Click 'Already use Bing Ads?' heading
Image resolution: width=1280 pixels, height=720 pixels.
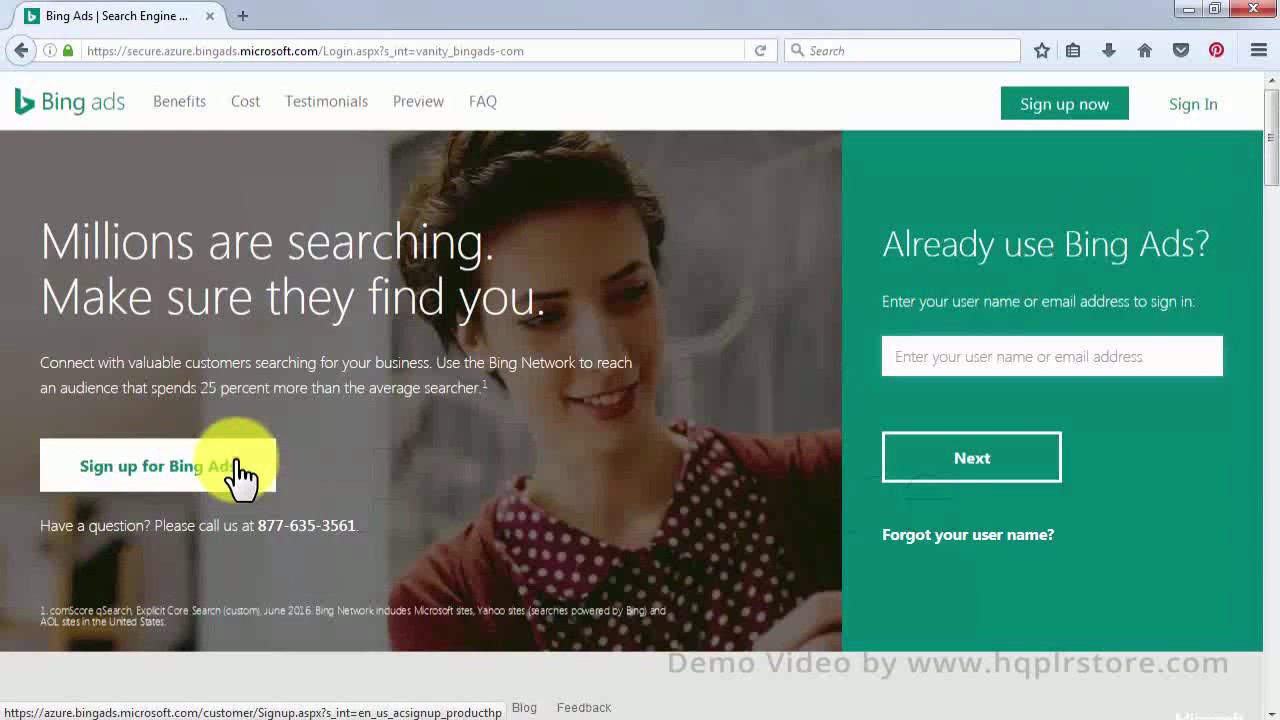pyautogui.click(x=1046, y=244)
